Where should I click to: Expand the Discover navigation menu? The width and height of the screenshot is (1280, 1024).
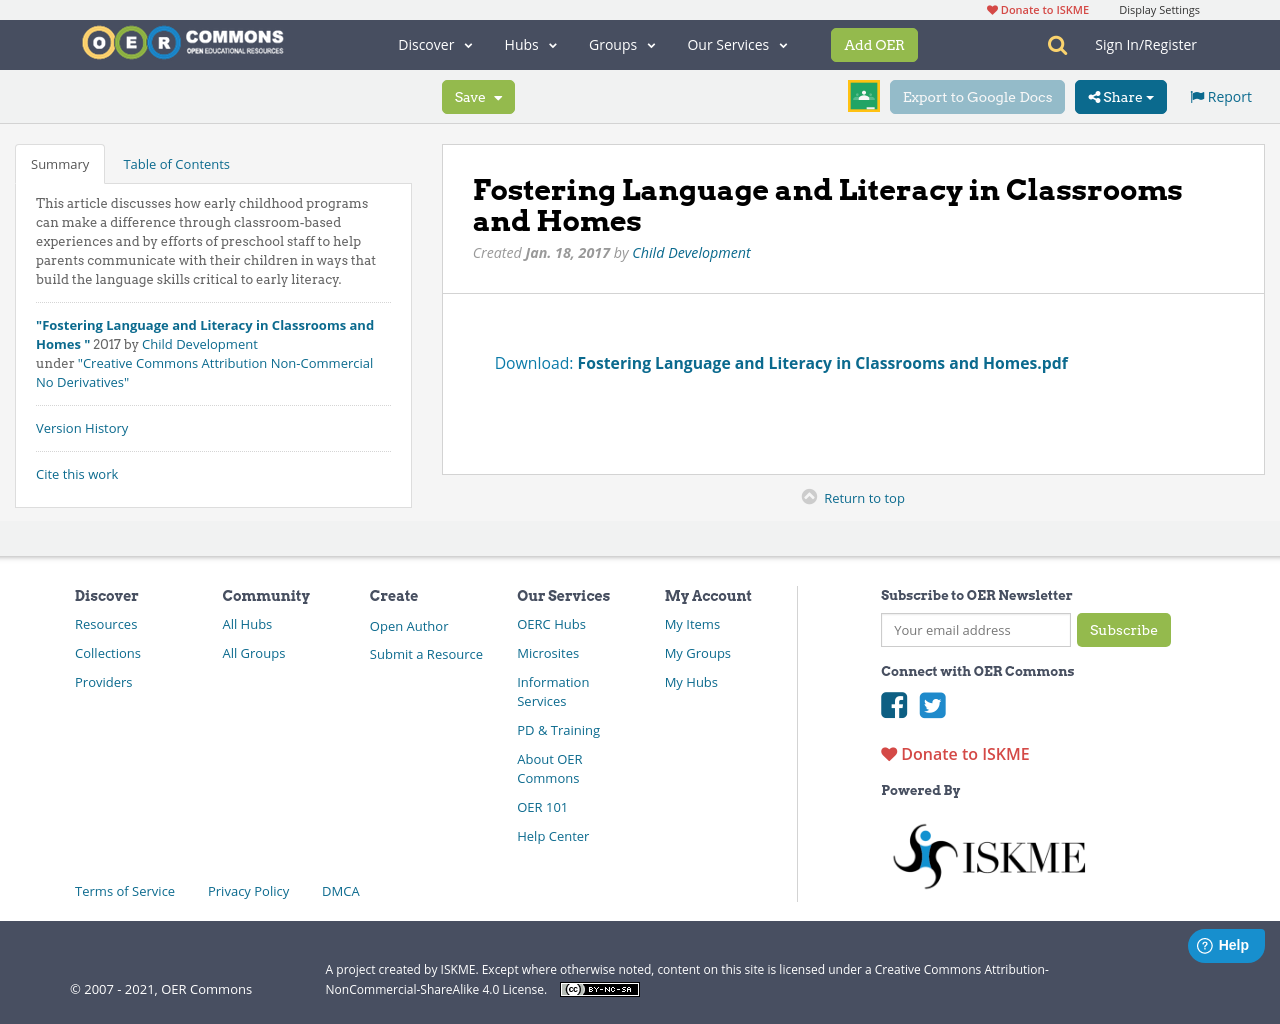pos(435,45)
